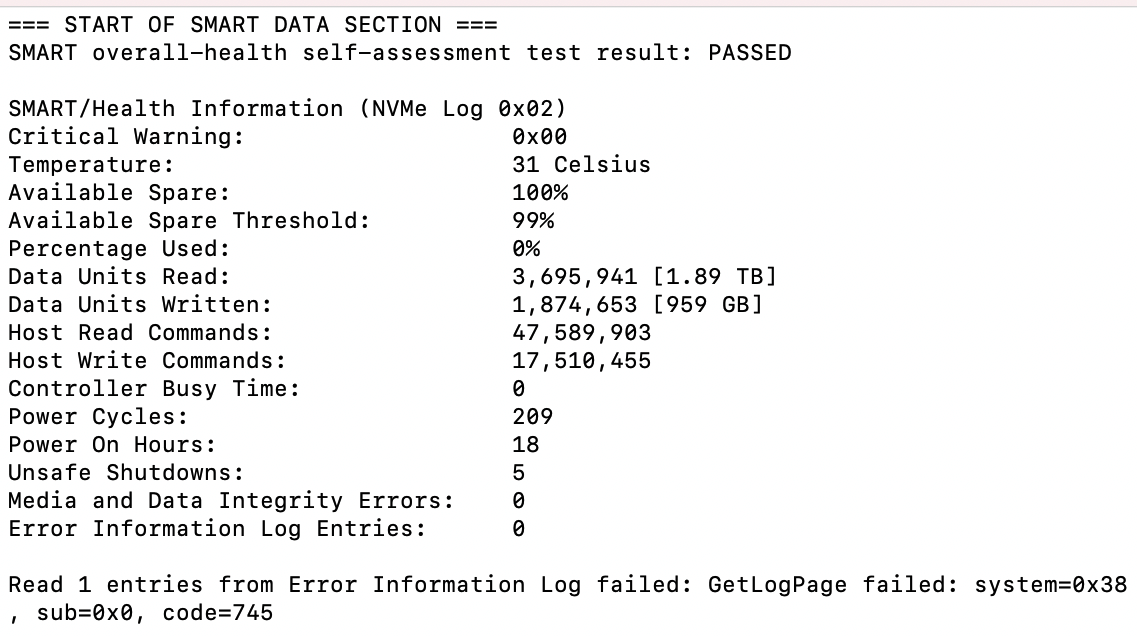Click the Power Cycles value 209
The height and width of the screenshot is (636, 1137).
tap(532, 417)
